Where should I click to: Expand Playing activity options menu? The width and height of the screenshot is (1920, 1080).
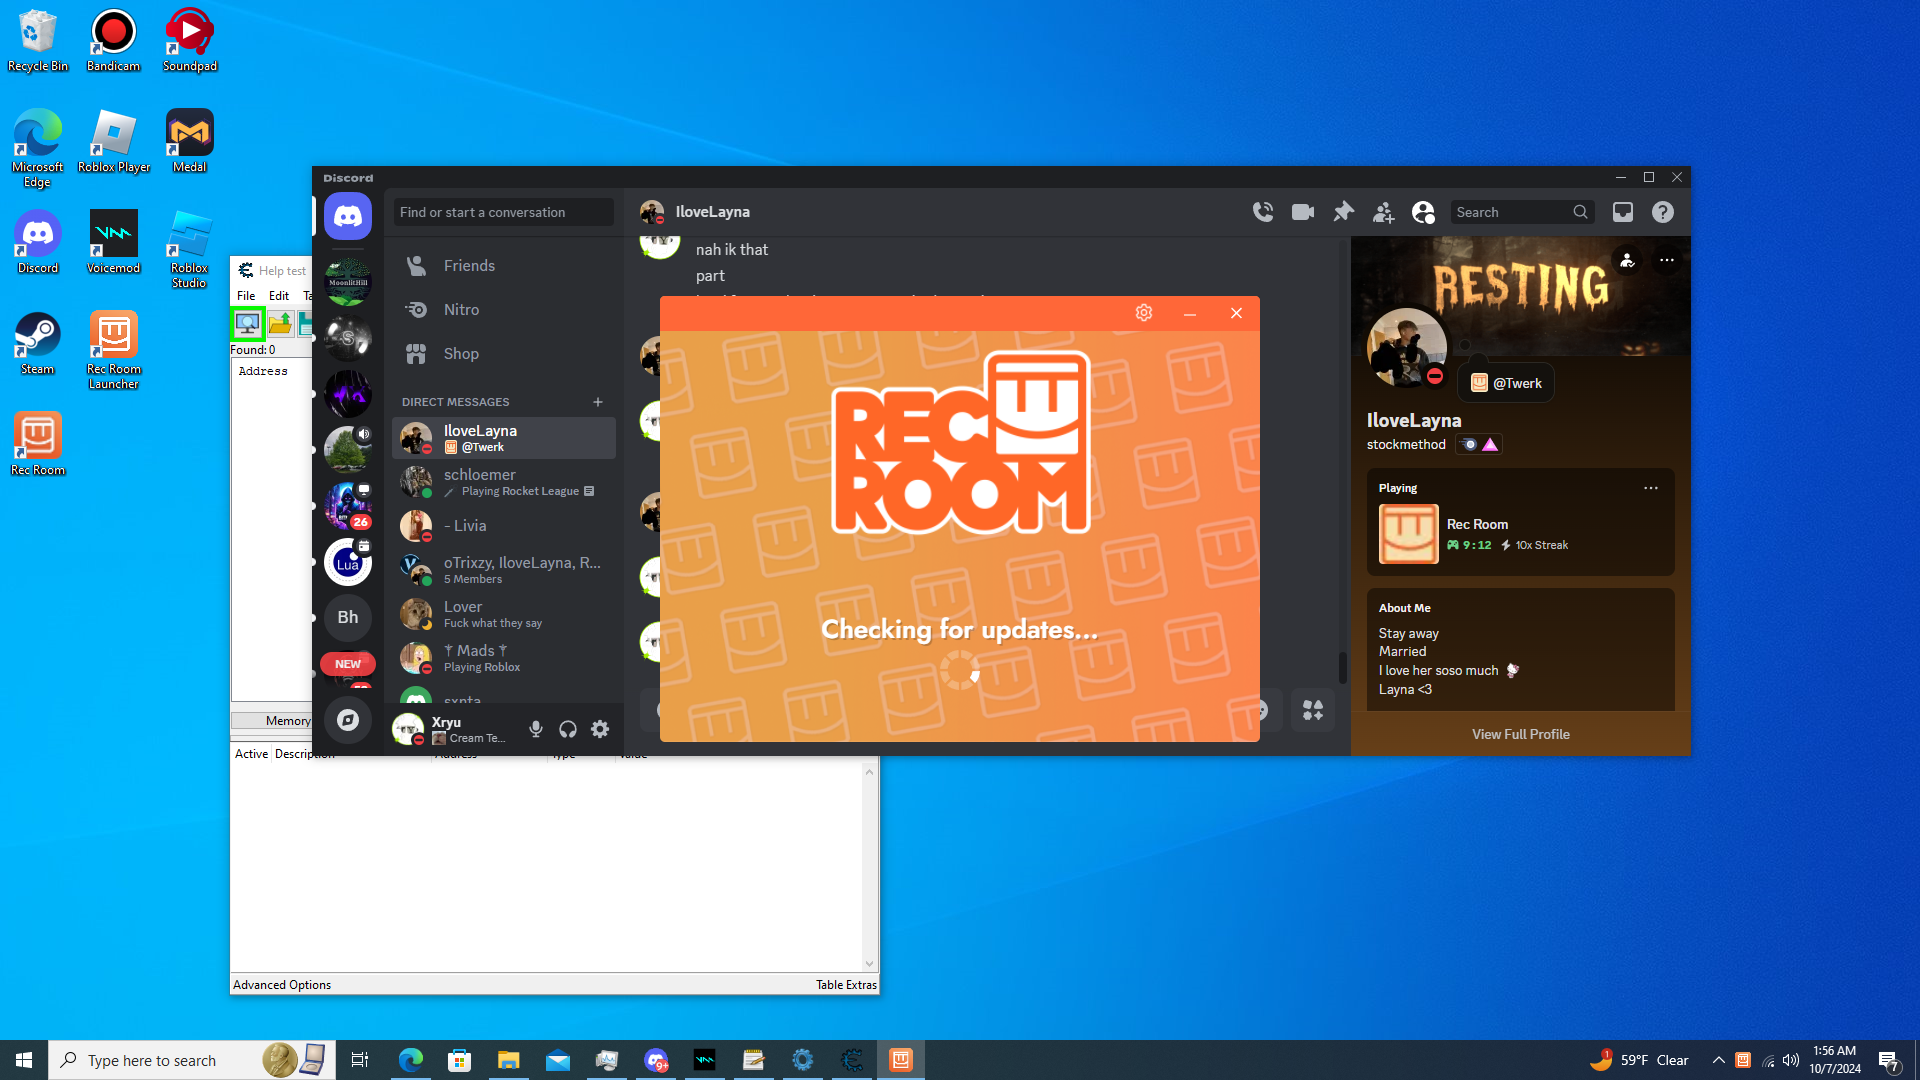point(1650,488)
